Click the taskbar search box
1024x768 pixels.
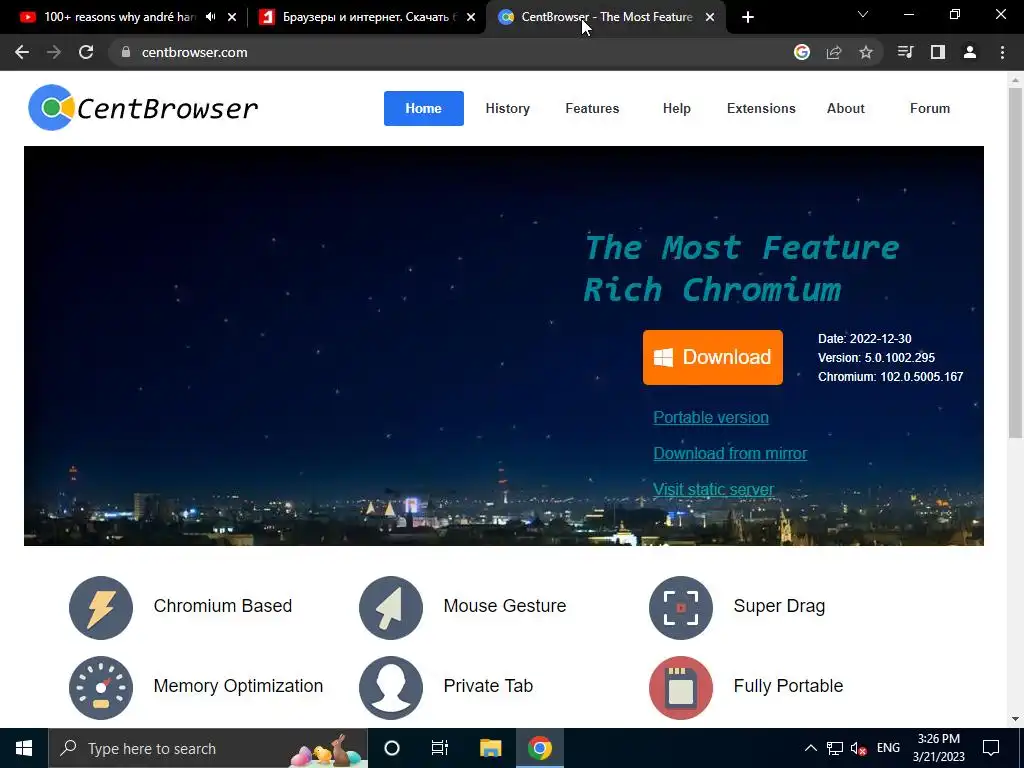click(208, 748)
